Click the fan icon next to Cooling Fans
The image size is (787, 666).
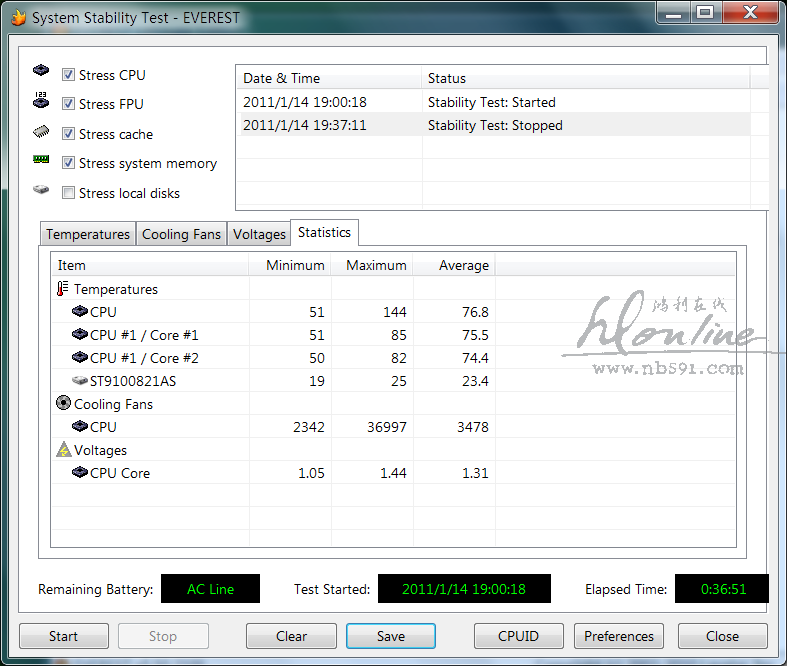pyautogui.click(x=63, y=404)
